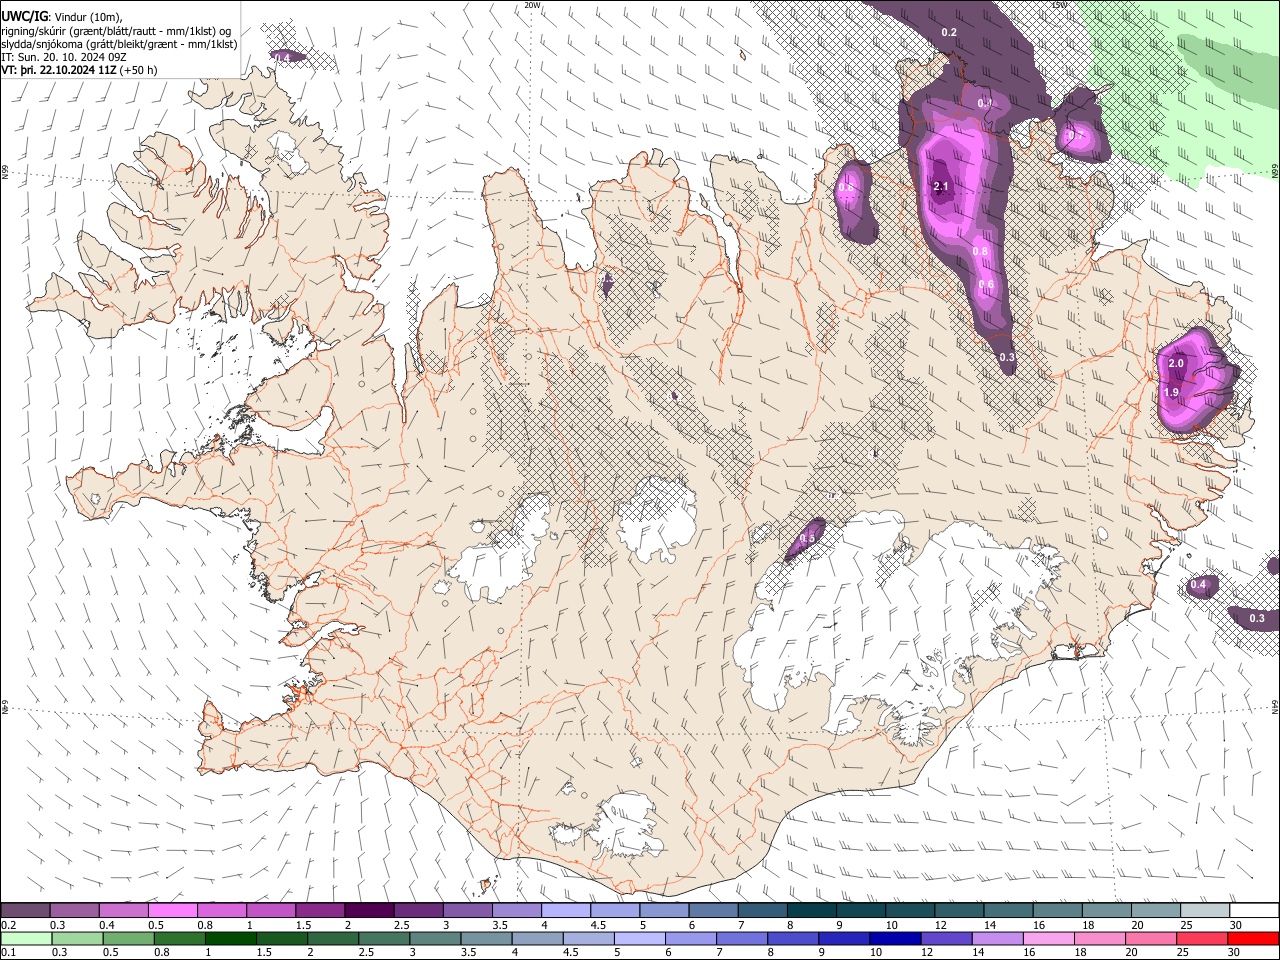1280x960 pixels.
Task: Click the 0.6 value in the northern snow band
Action: 986,285
